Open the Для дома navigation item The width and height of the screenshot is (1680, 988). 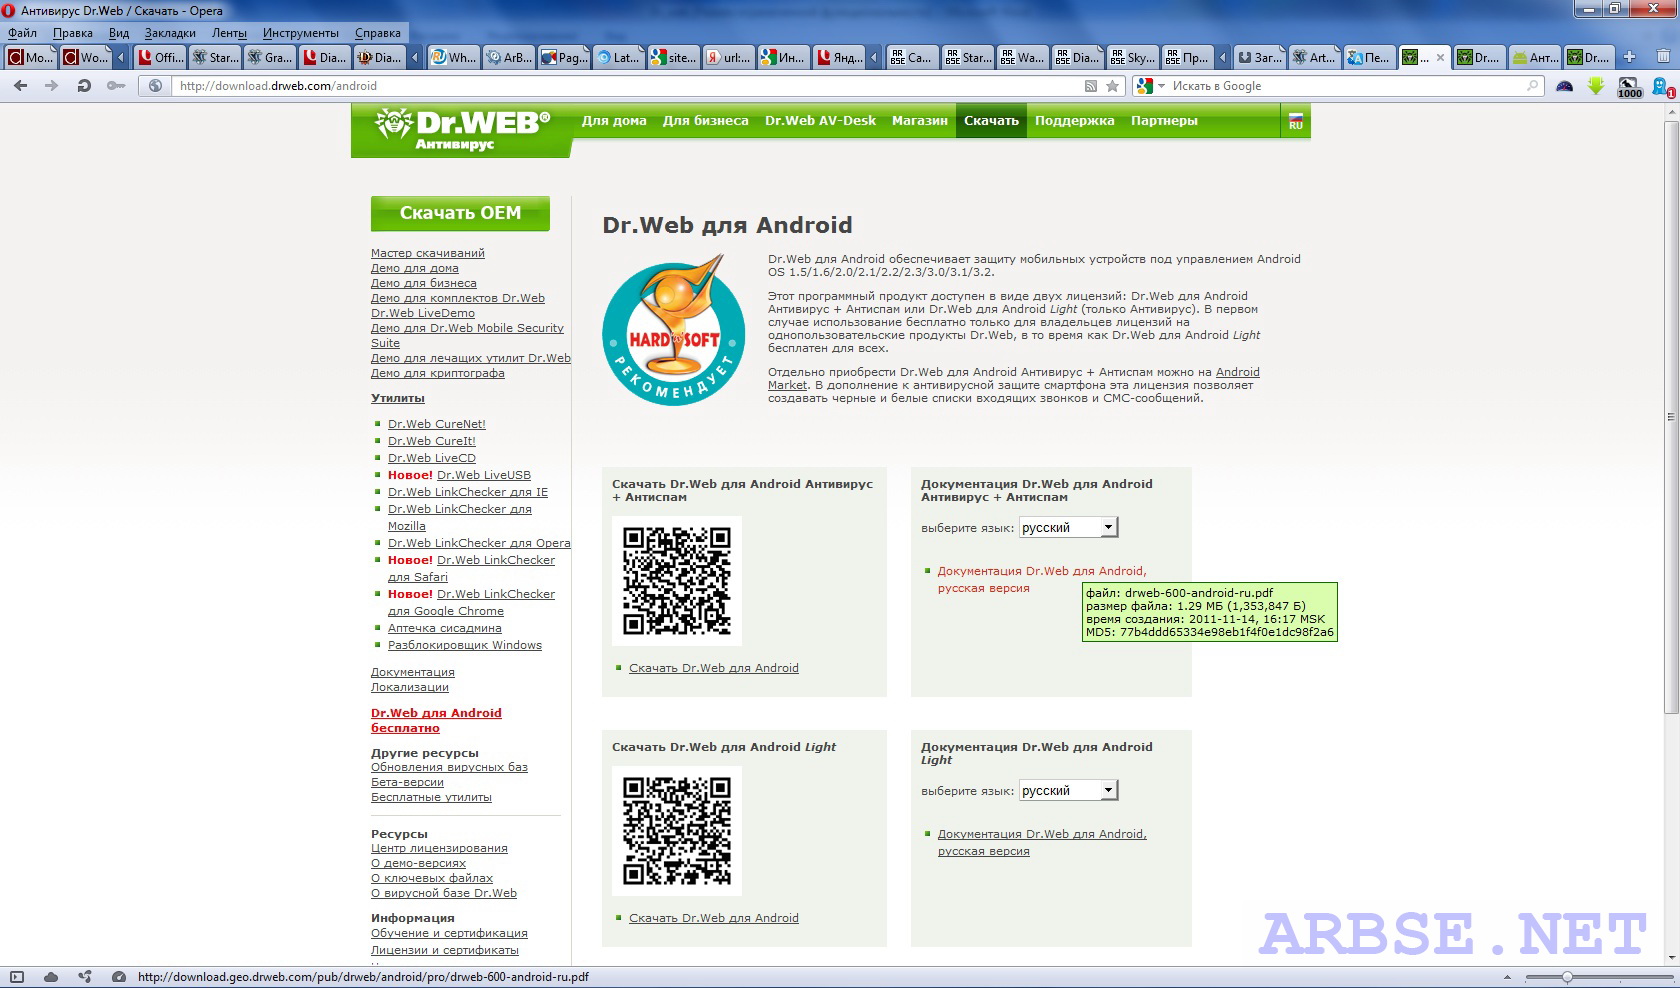pos(614,120)
